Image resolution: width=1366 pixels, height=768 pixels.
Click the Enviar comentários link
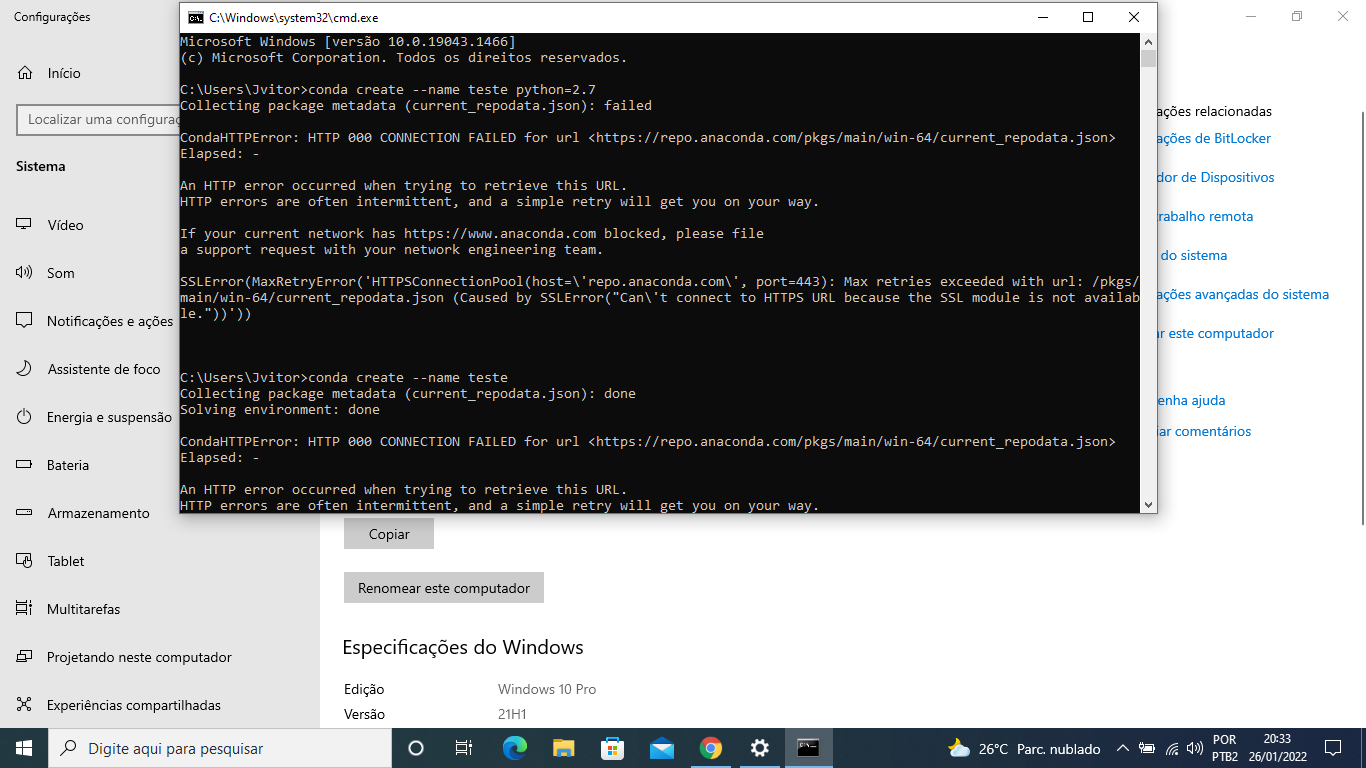tap(1204, 431)
